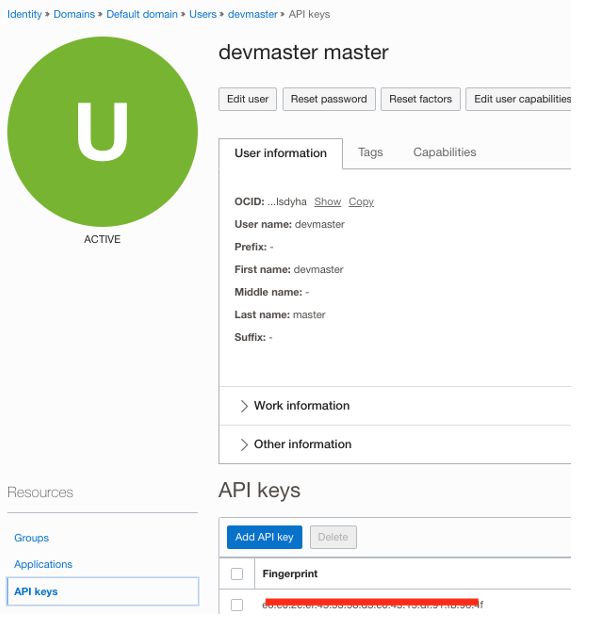Expand the Other information section

[296, 444]
